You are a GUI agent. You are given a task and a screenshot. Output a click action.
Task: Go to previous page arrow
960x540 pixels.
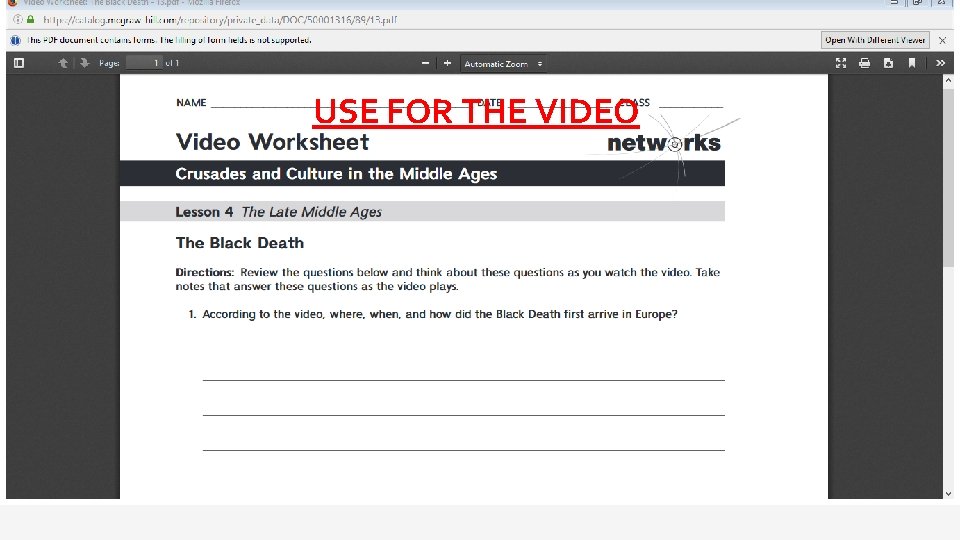[x=62, y=63]
